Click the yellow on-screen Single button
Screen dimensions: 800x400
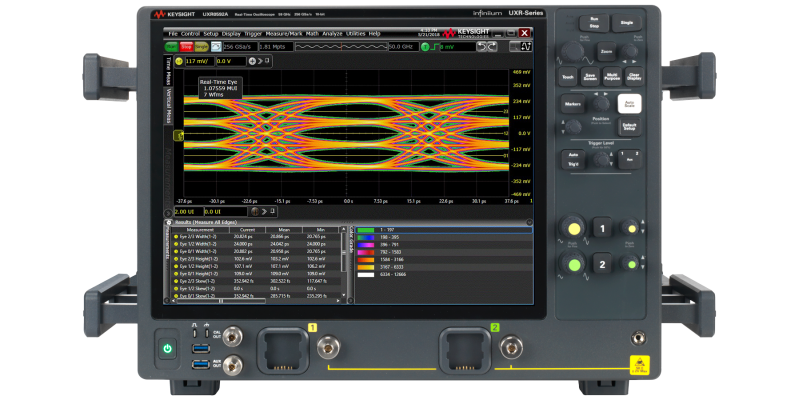pos(202,47)
